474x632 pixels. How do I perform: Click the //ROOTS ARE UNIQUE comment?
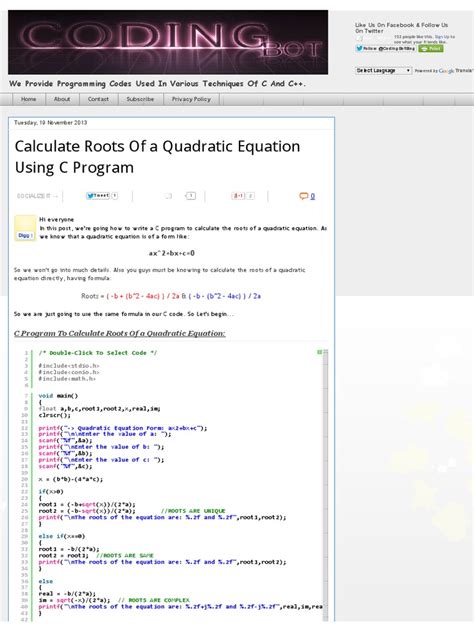tap(193, 511)
